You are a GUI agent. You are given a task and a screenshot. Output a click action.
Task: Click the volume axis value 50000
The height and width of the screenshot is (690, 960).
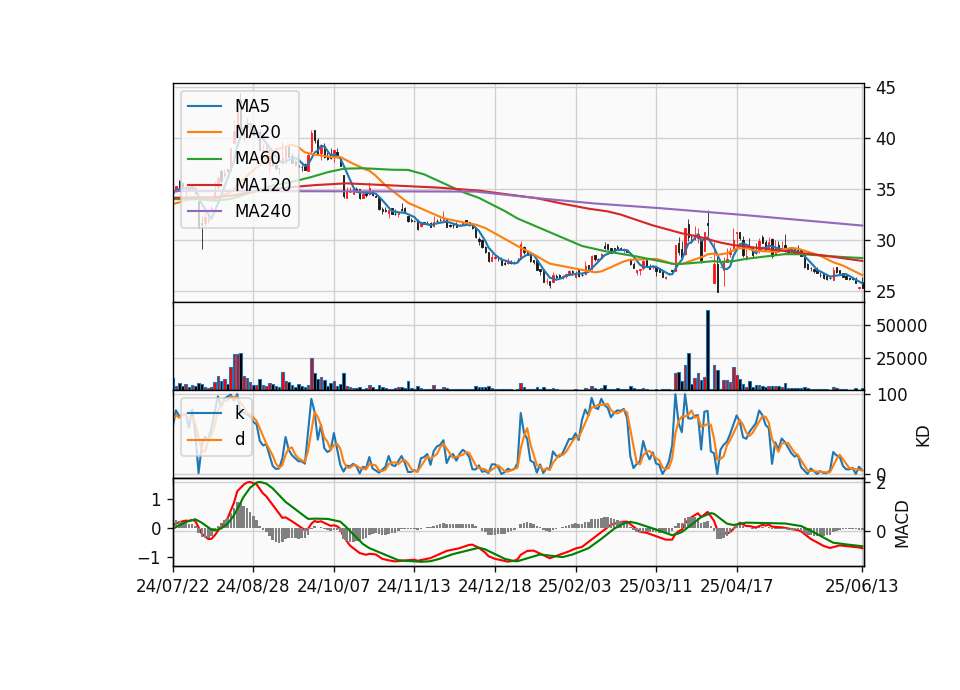901,326
